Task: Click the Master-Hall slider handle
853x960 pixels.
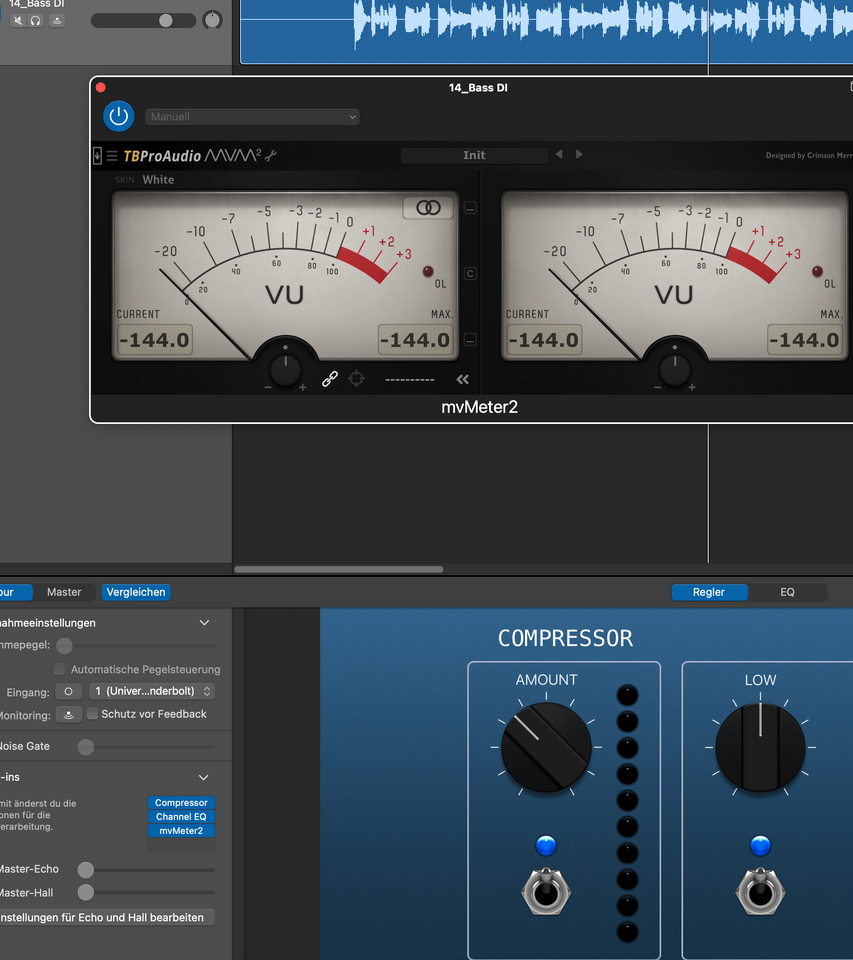Action: tap(86, 893)
